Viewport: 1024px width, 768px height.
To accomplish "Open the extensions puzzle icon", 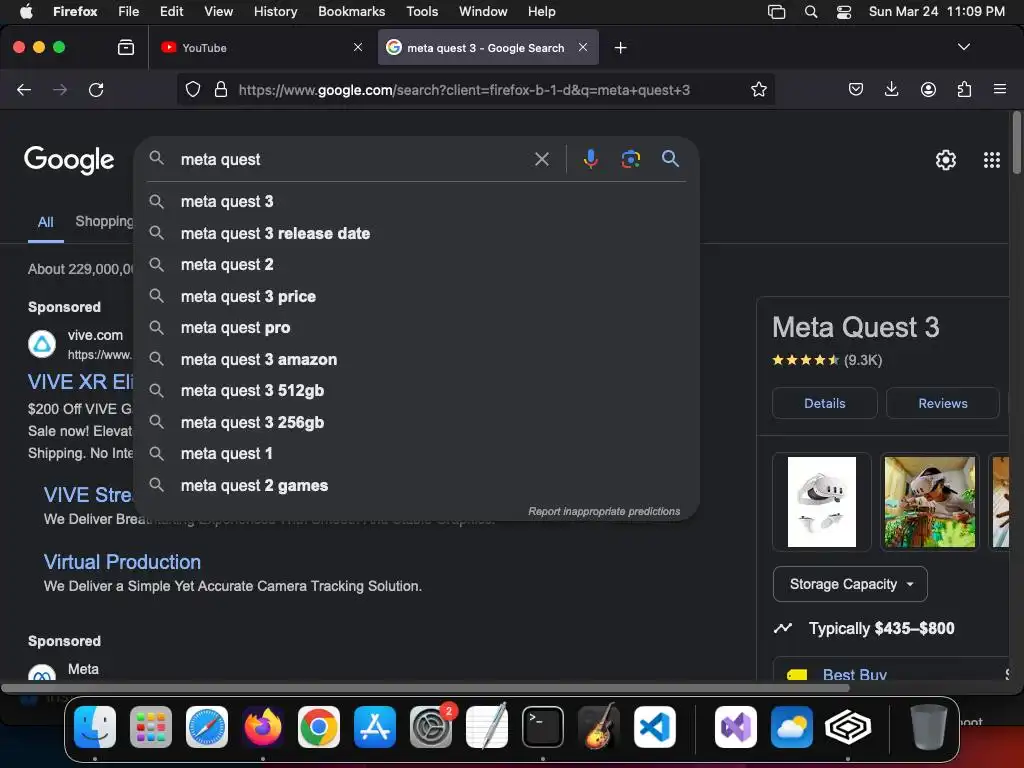I will click(x=964, y=89).
